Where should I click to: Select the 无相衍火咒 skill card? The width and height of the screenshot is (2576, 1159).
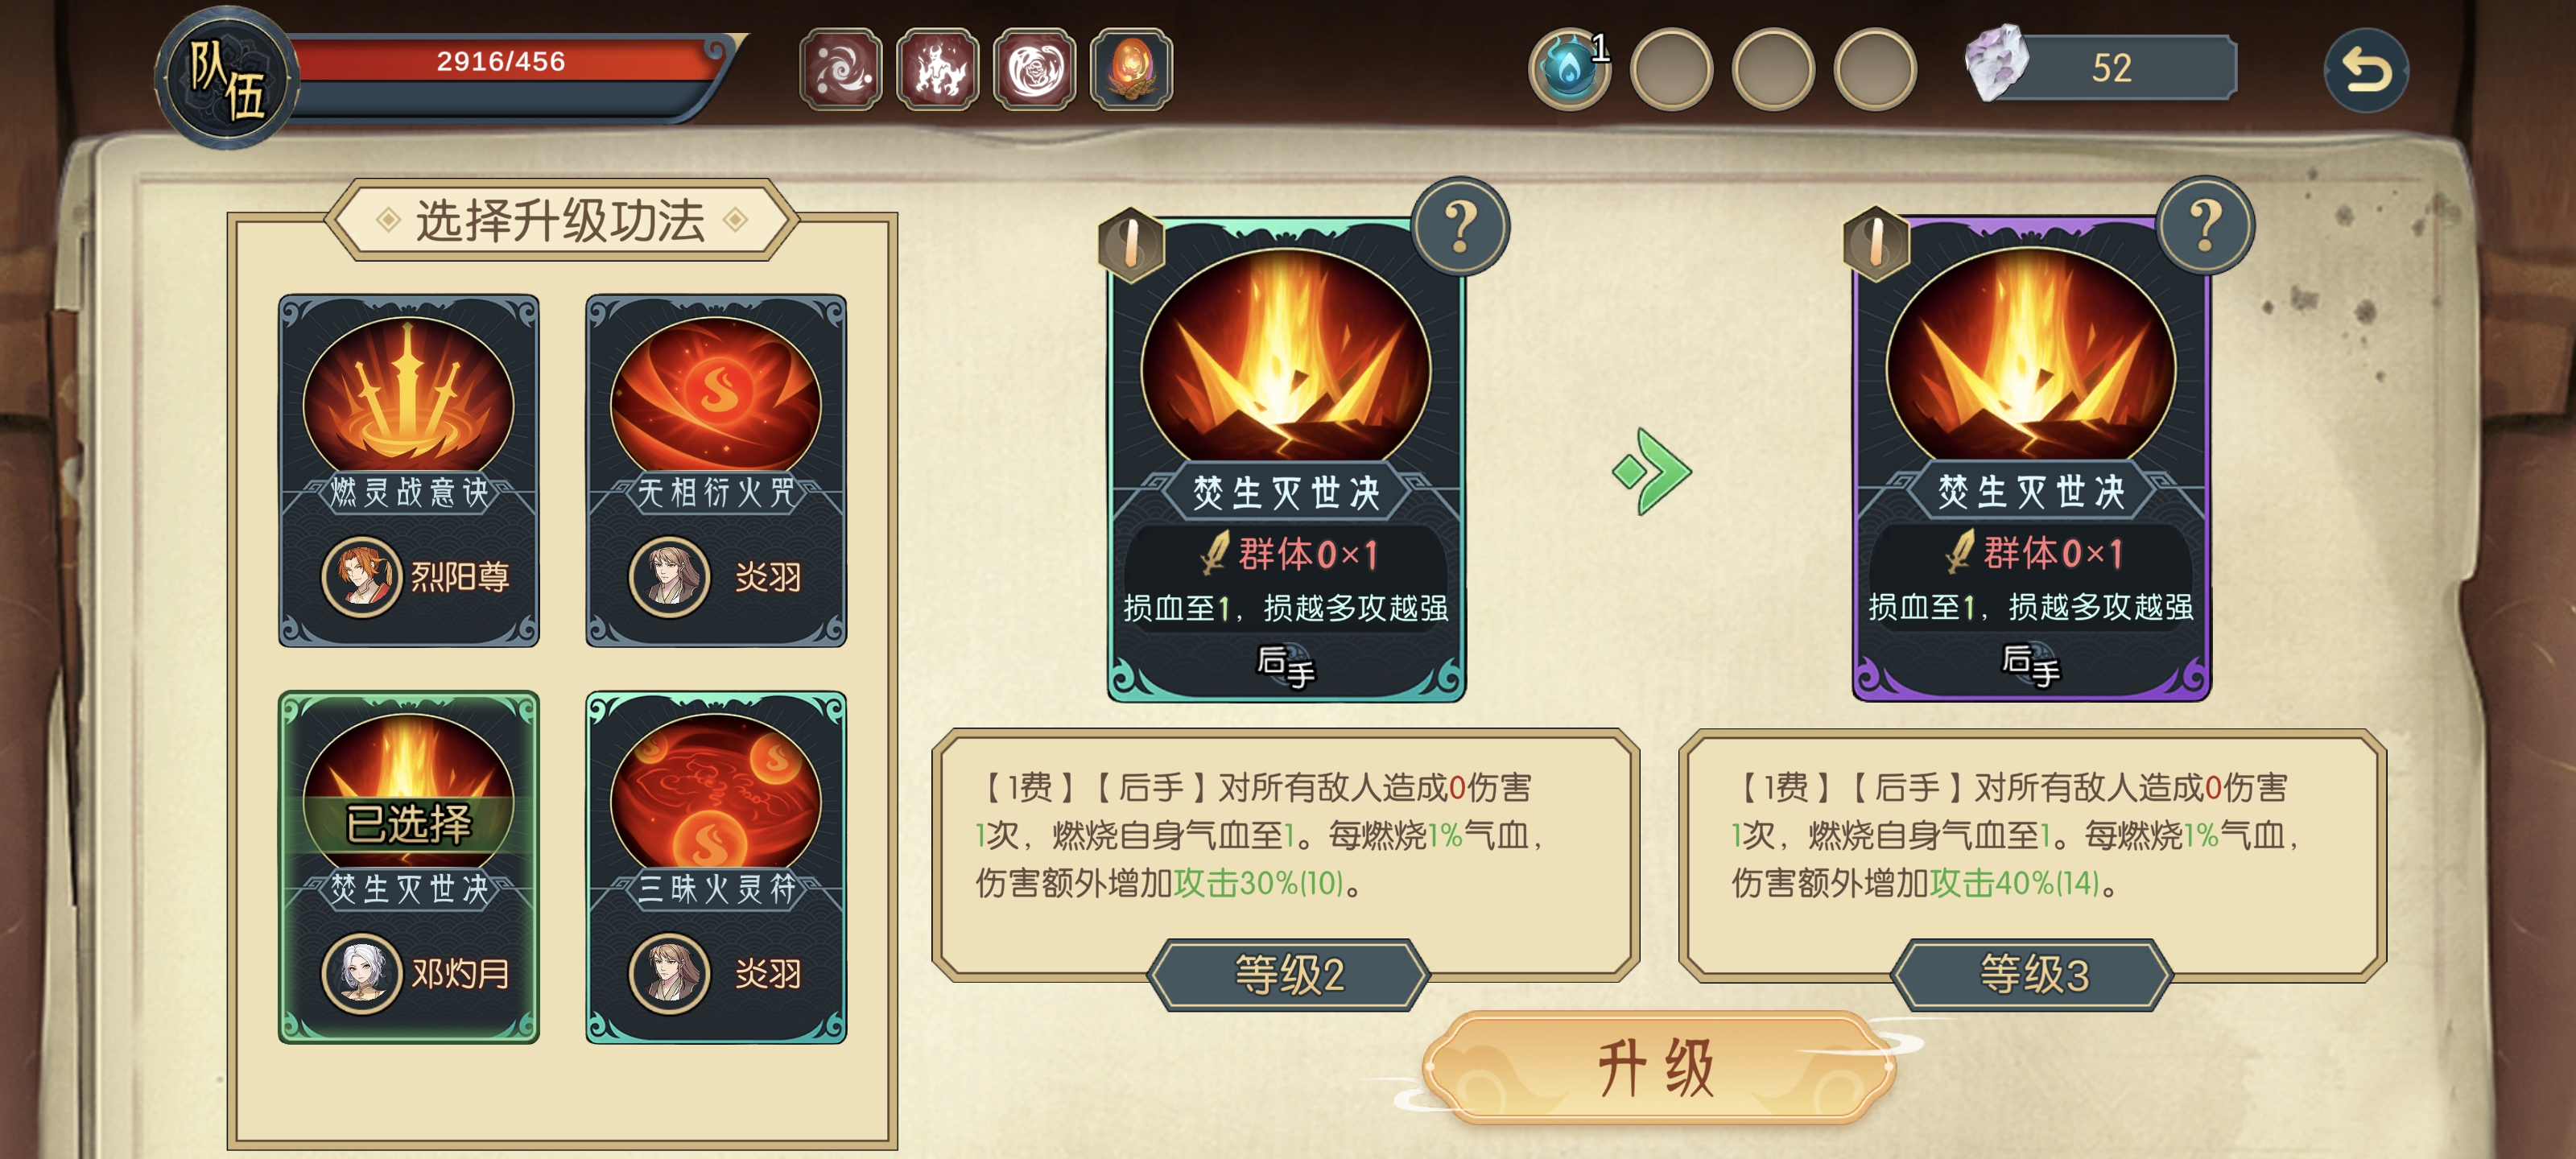click(716, 470)
